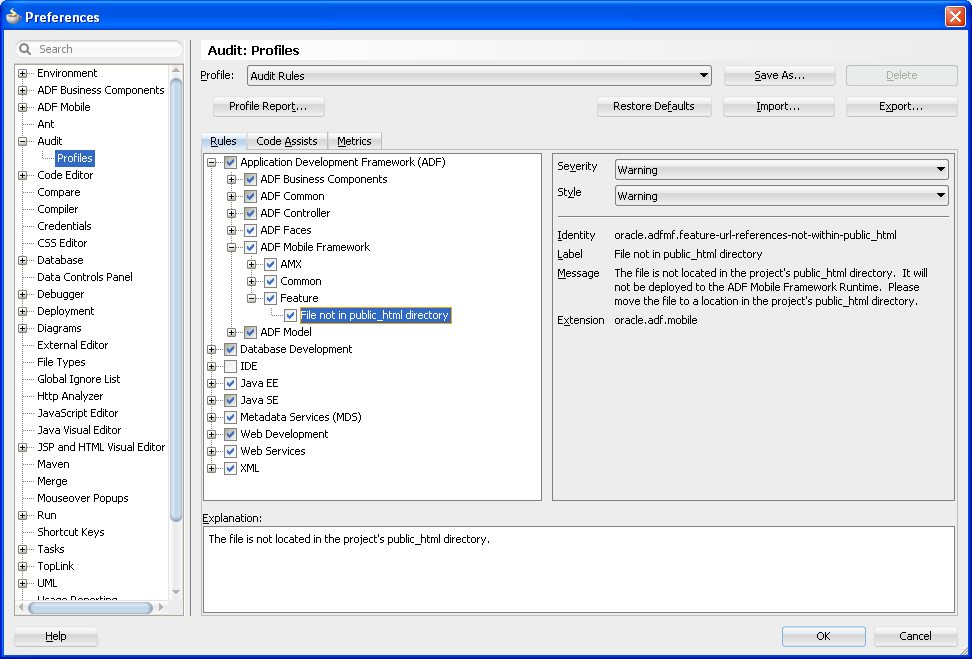
Task: Enable the IDE rules checkbox
Action: (x=231, y=366)
